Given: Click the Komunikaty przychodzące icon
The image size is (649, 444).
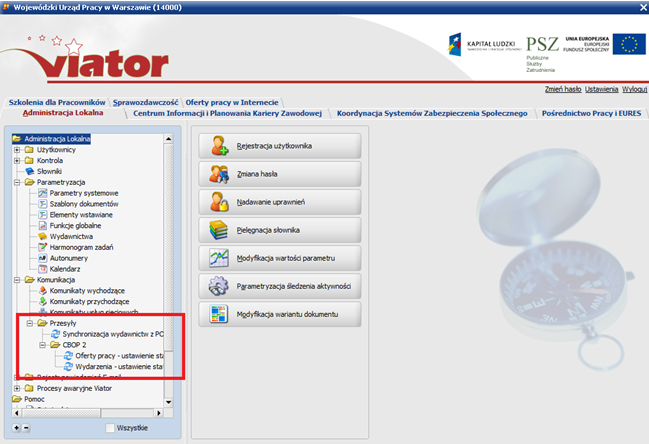Looking at the screenshot, I should tap(43, 301).
